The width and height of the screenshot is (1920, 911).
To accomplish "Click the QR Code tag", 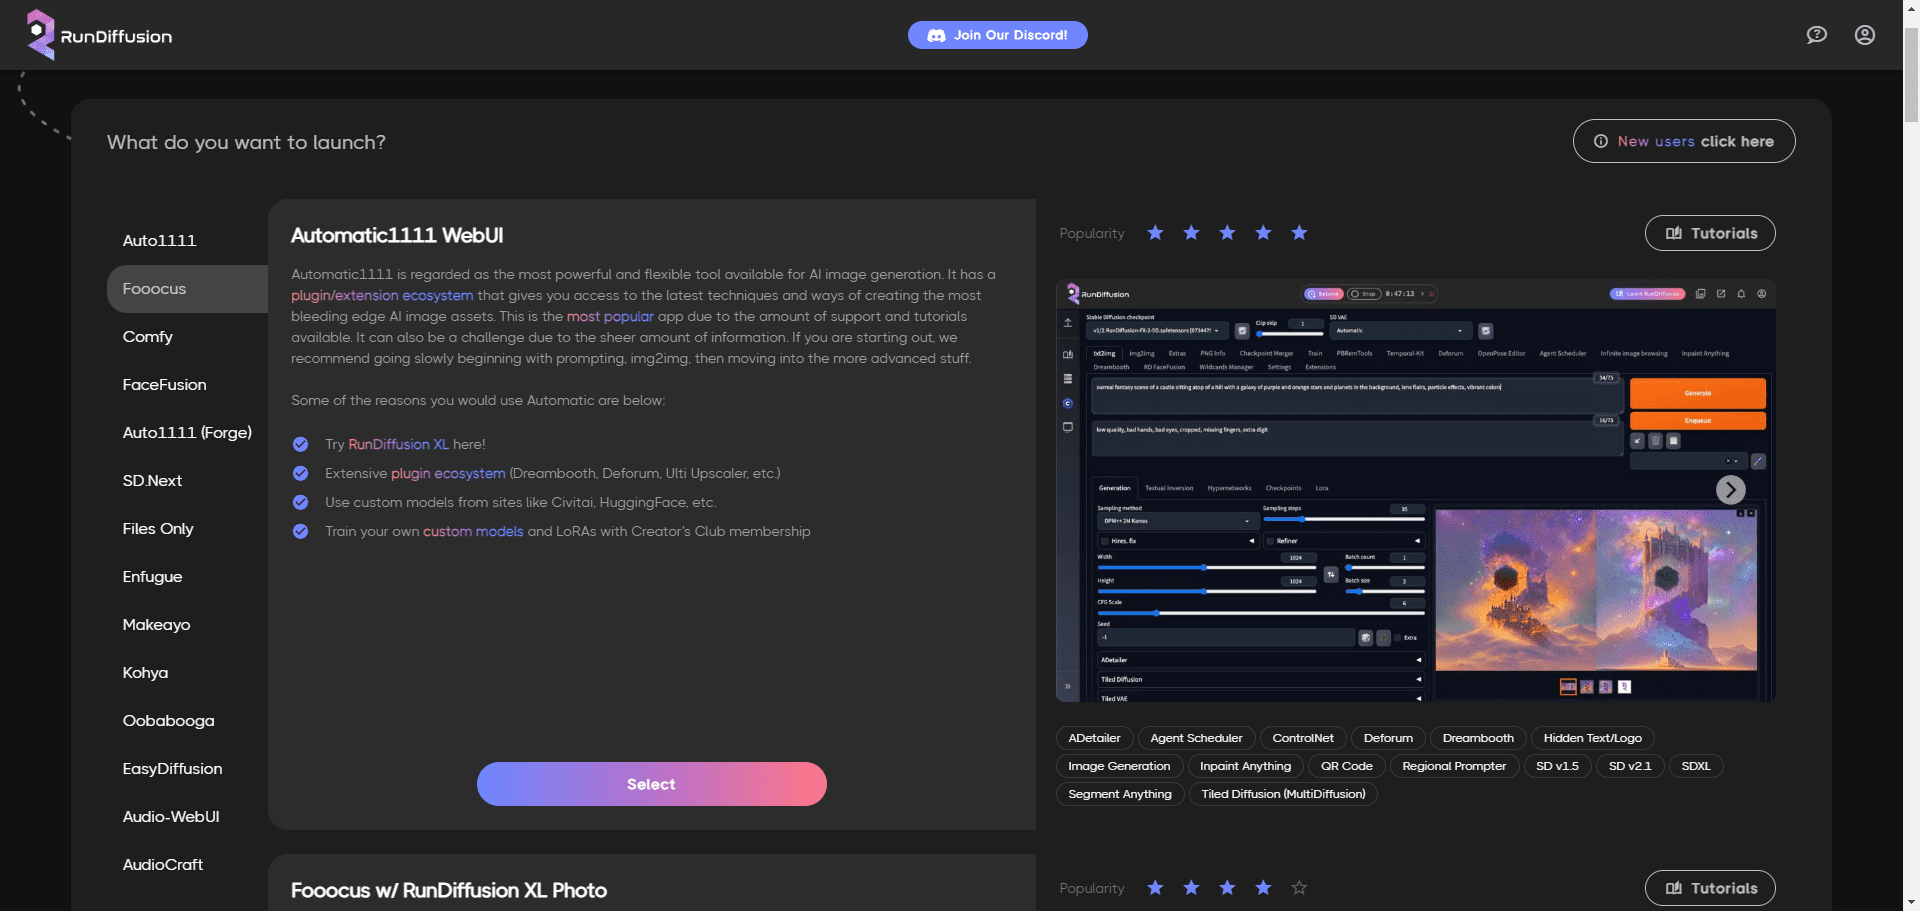I will coord(1347,766).
